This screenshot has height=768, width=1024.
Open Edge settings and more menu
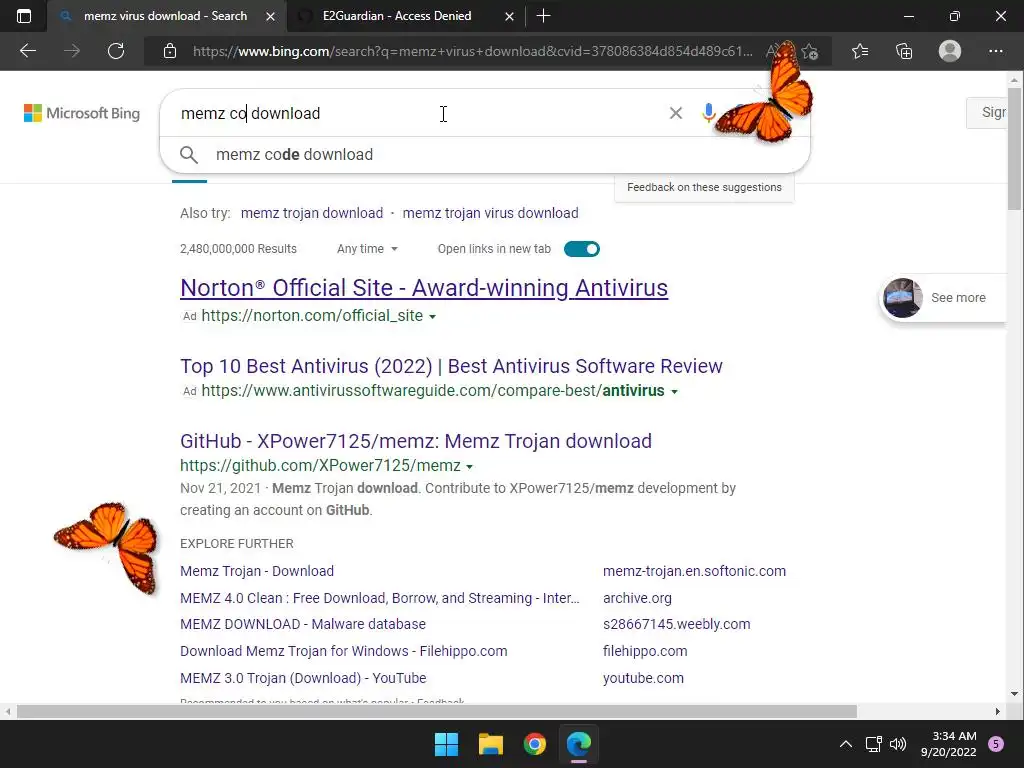(x=995, y=51)
